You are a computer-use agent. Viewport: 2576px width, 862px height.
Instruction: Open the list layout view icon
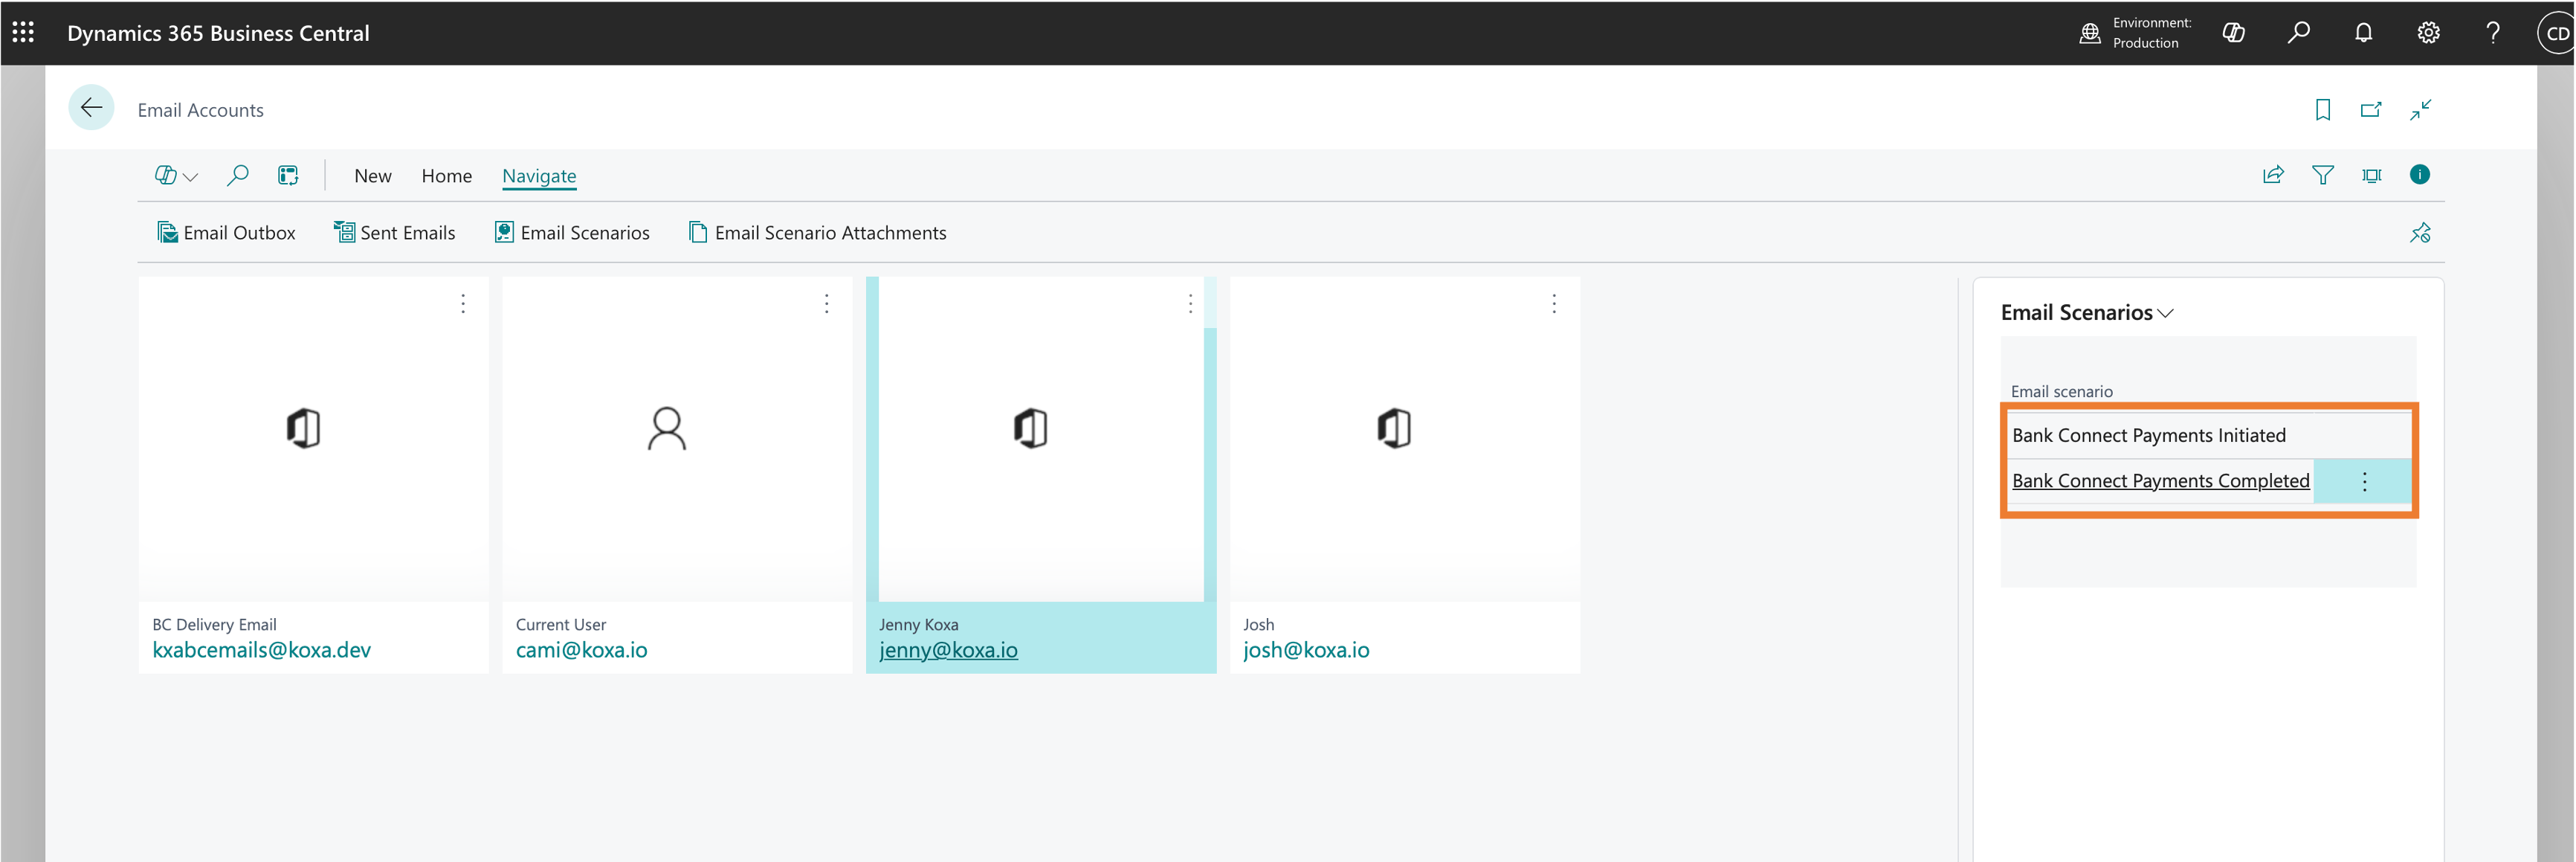pos(288,176)
